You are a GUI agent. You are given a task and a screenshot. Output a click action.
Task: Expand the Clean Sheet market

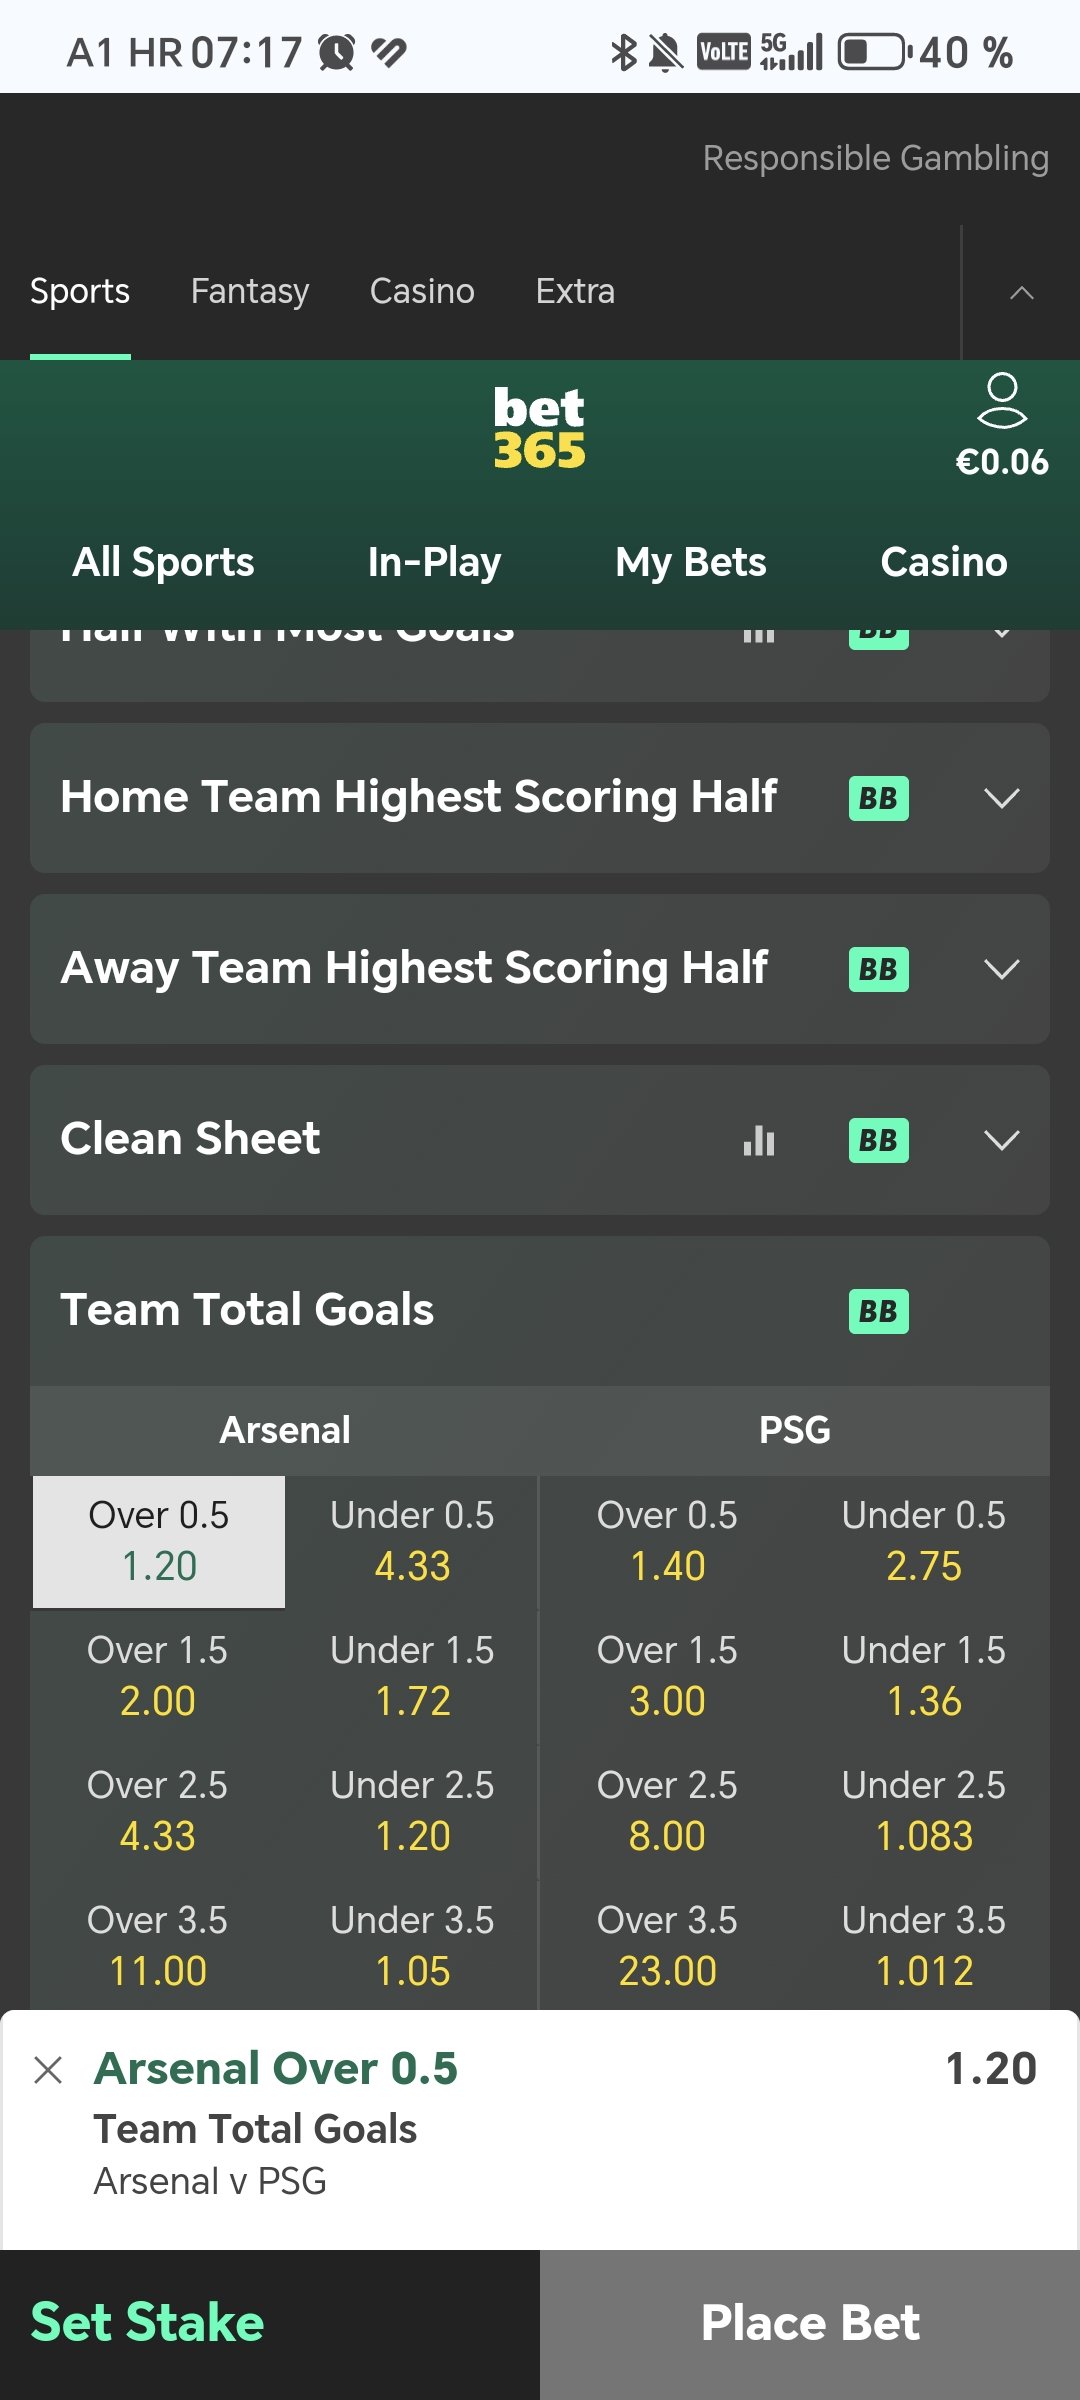coord(1001,1140)
